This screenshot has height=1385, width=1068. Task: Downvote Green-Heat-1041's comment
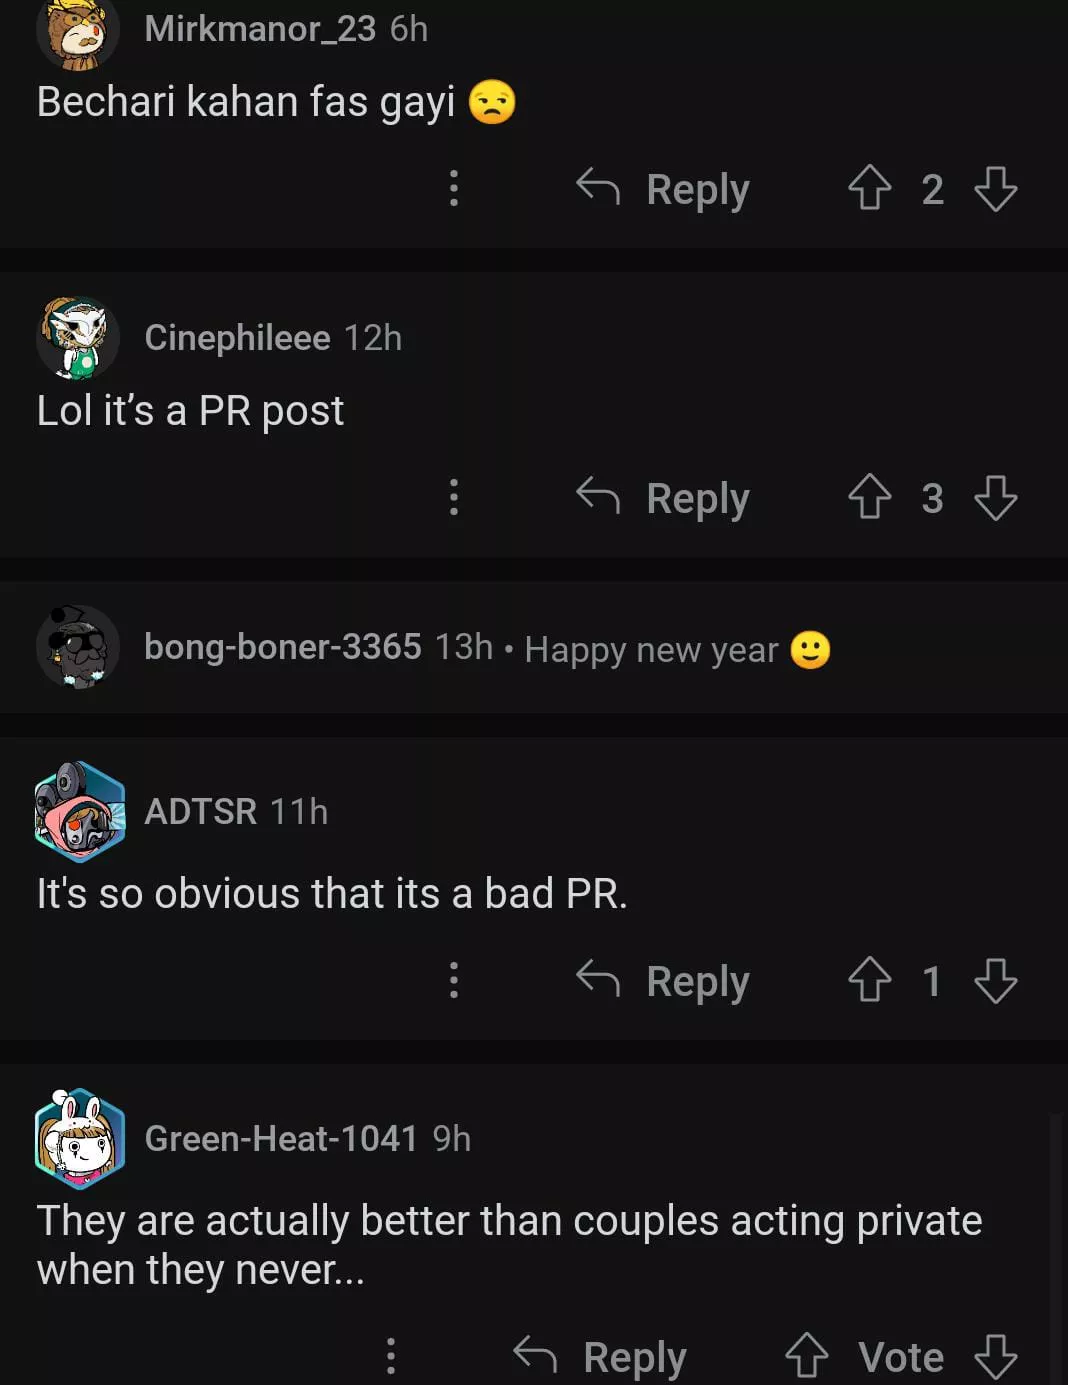(995, 1356)
